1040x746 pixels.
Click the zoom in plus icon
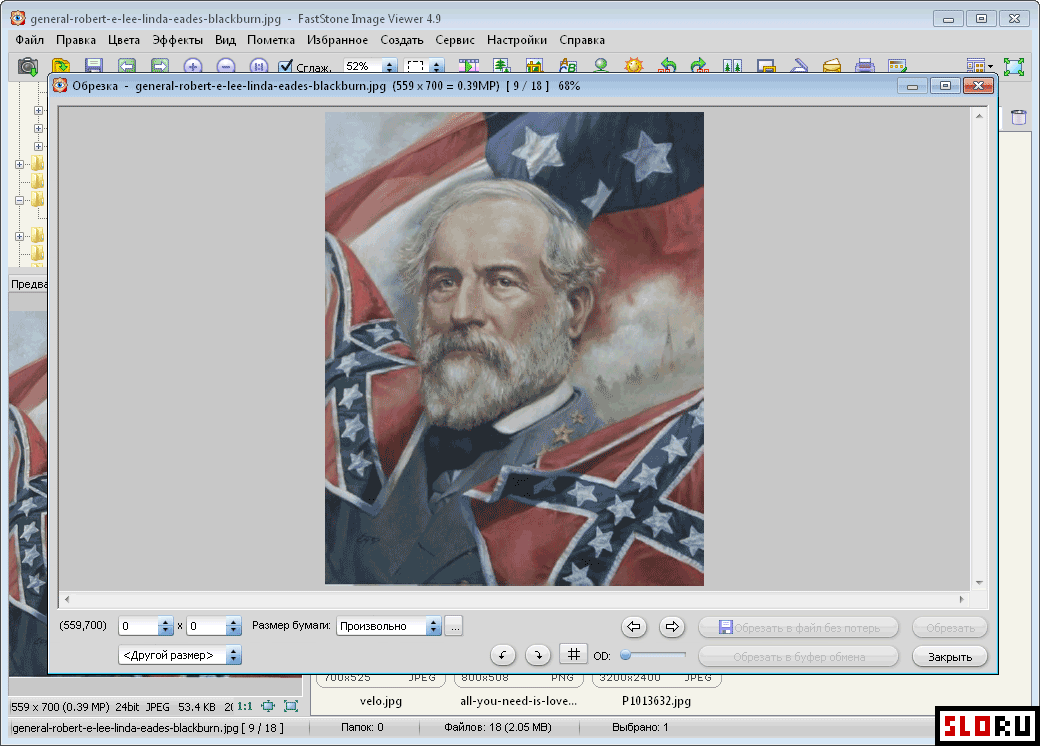(193, 66)
